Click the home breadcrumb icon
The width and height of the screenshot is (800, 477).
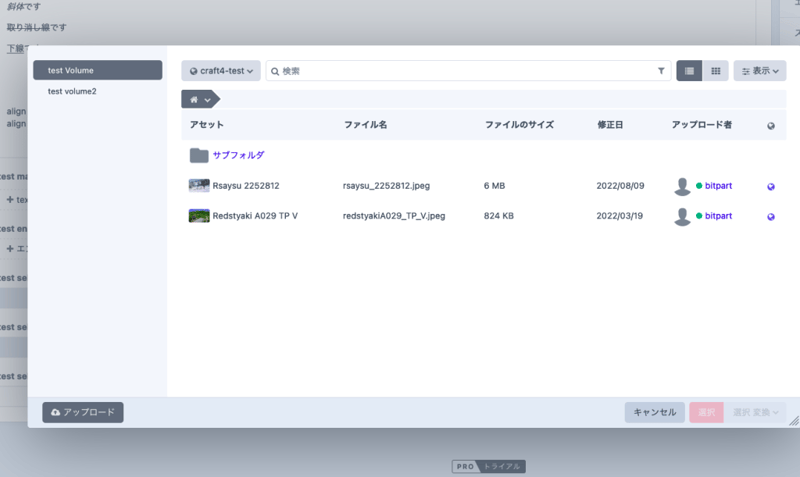[x=194, y=100]
